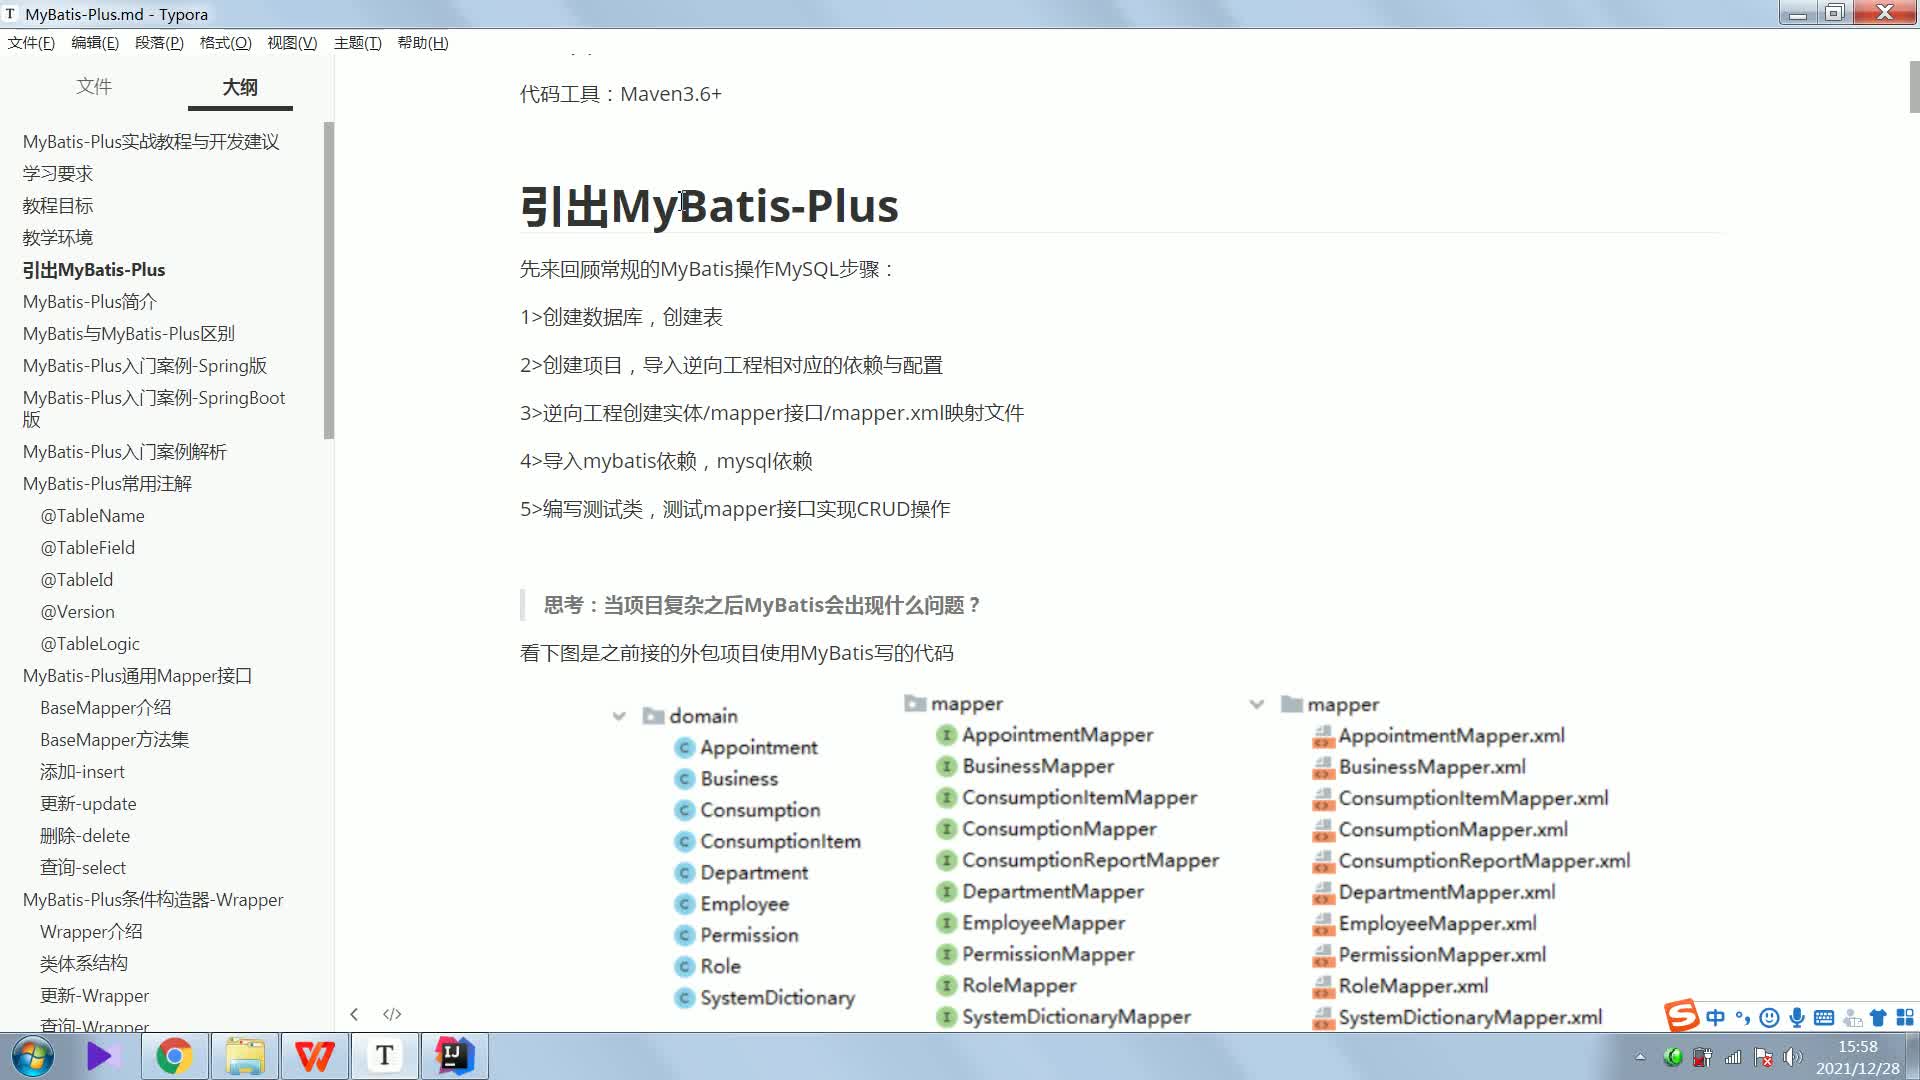Switch to the 文件 sidebar tab
This screenshot has width=1920, height=1080.
pos(94,87)
